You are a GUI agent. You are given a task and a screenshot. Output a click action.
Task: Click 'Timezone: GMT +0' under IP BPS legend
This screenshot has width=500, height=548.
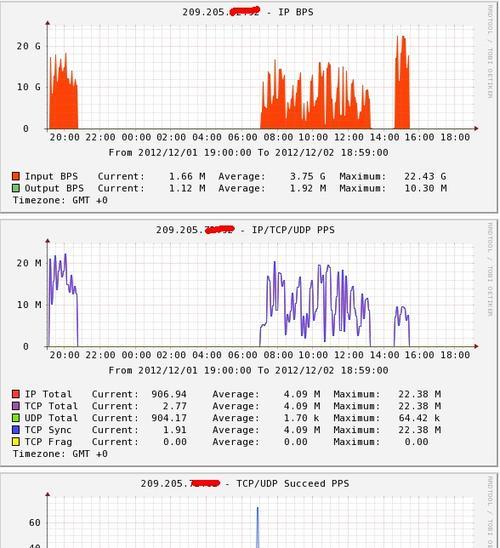click(60, 200)
